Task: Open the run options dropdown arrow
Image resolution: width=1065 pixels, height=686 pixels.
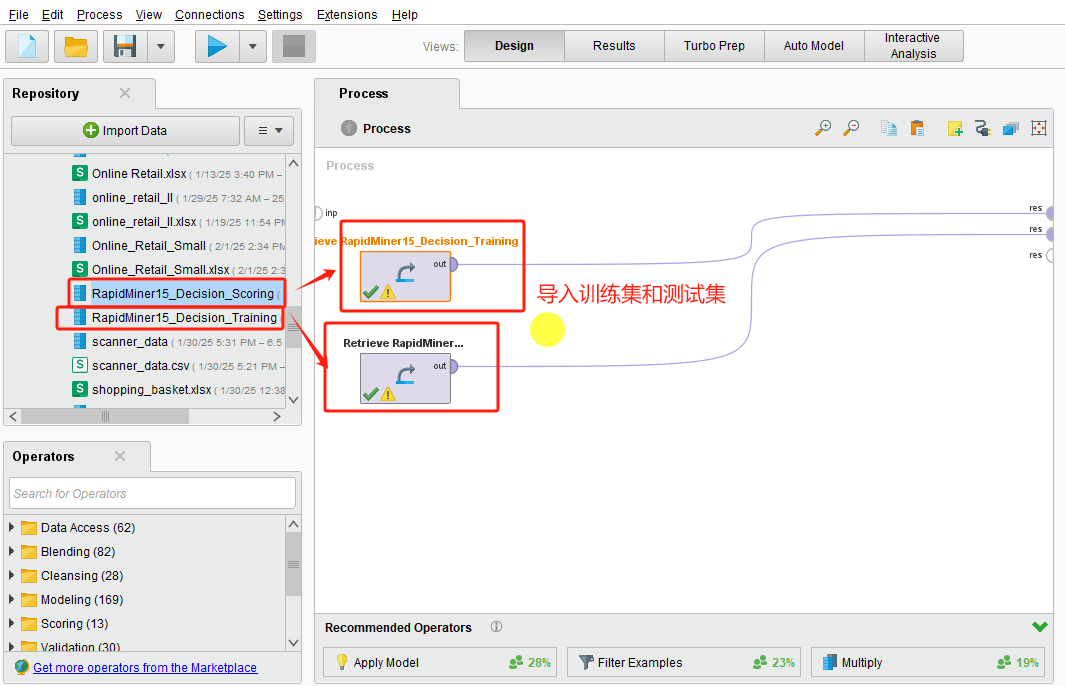Action: [253, 46]
